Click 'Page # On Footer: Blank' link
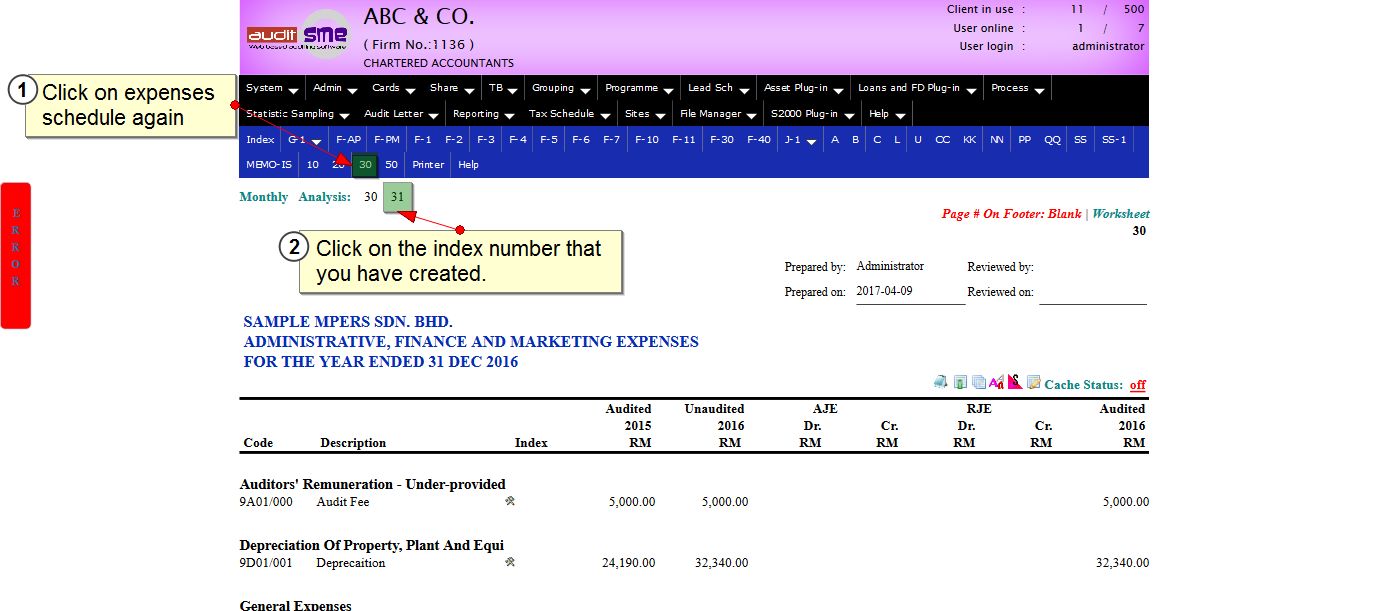Viewport: 1389px width, 611px height. tap(1011, 214)
